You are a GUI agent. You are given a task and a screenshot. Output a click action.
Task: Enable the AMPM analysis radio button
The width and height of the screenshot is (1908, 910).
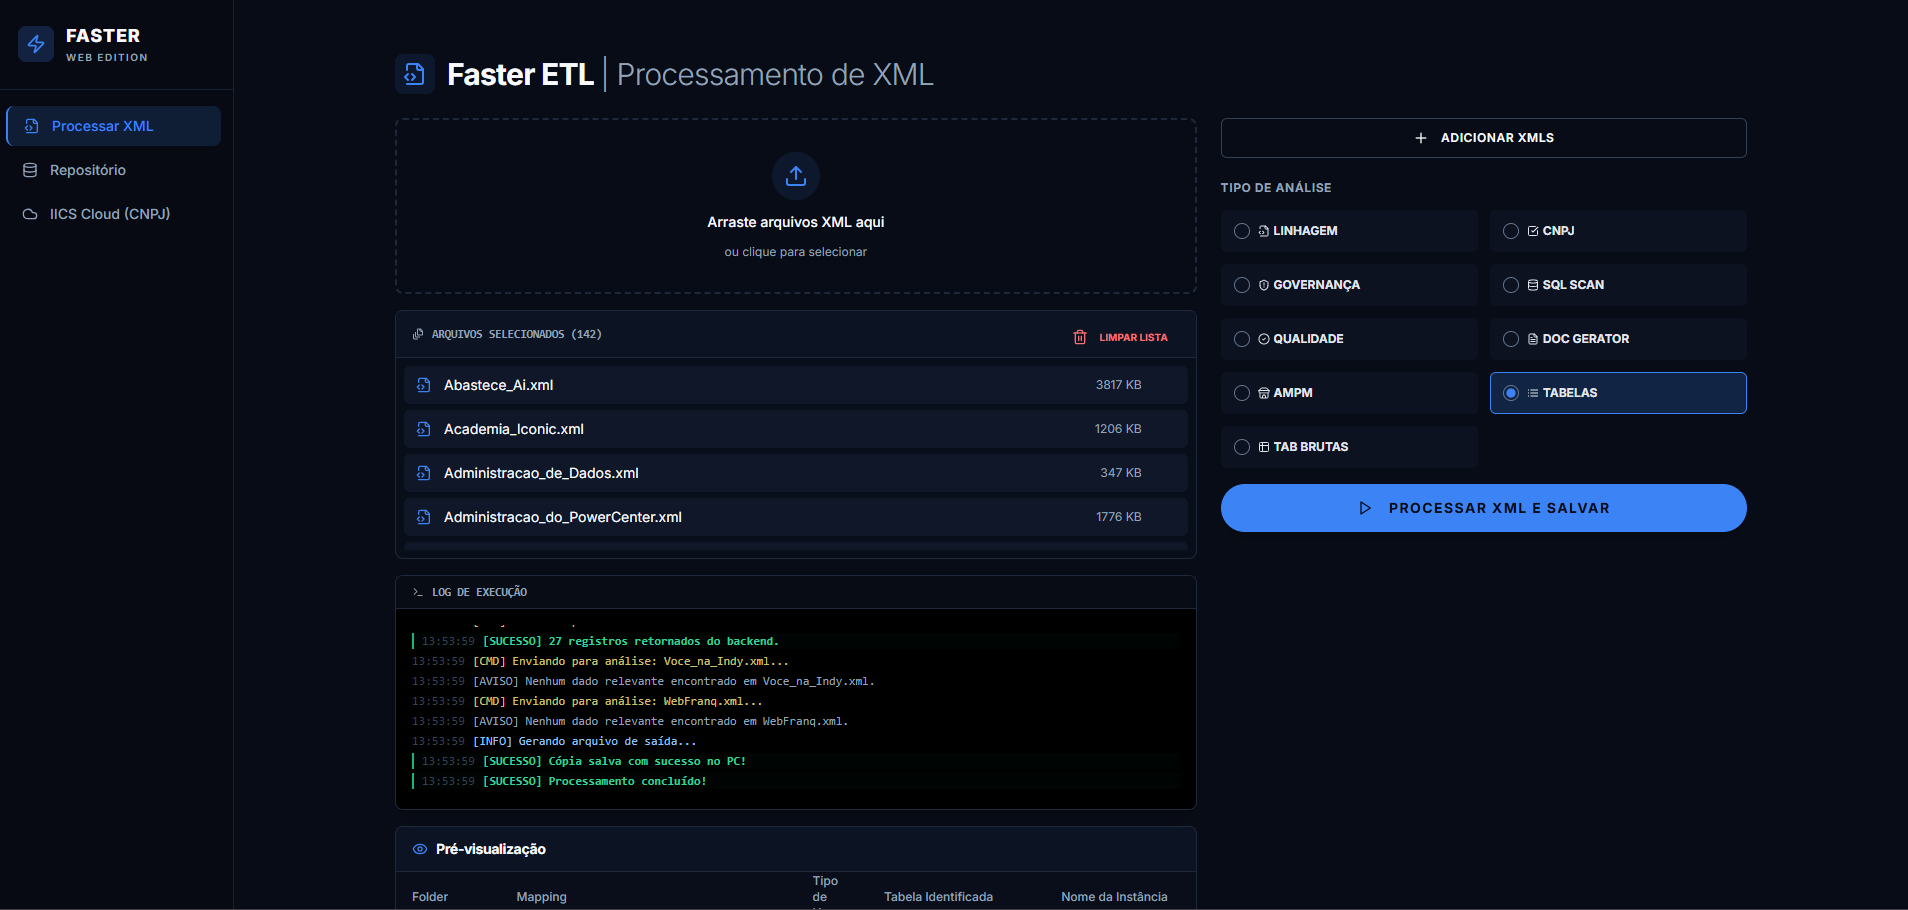coord(1242,393)
